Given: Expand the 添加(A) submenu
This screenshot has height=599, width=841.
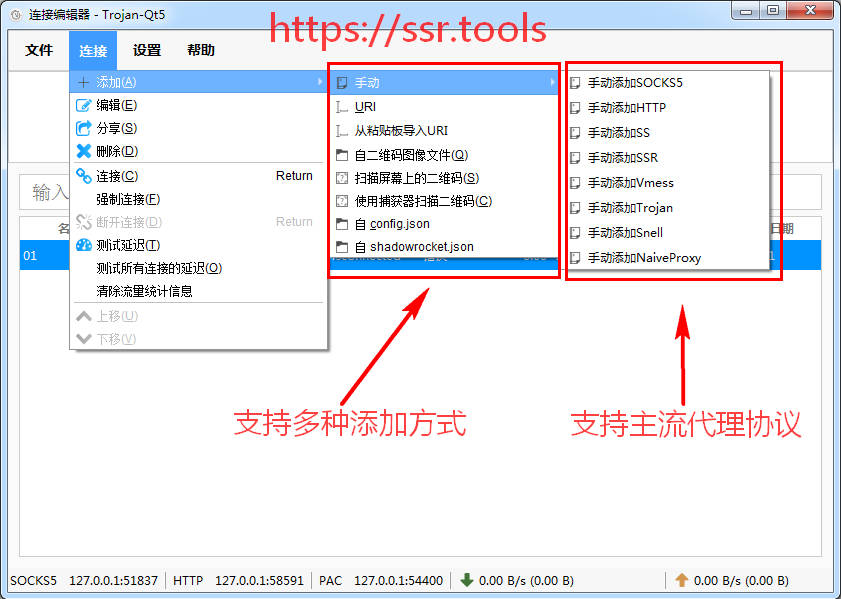Looking at the screenshot, I should tap(198, 82).
